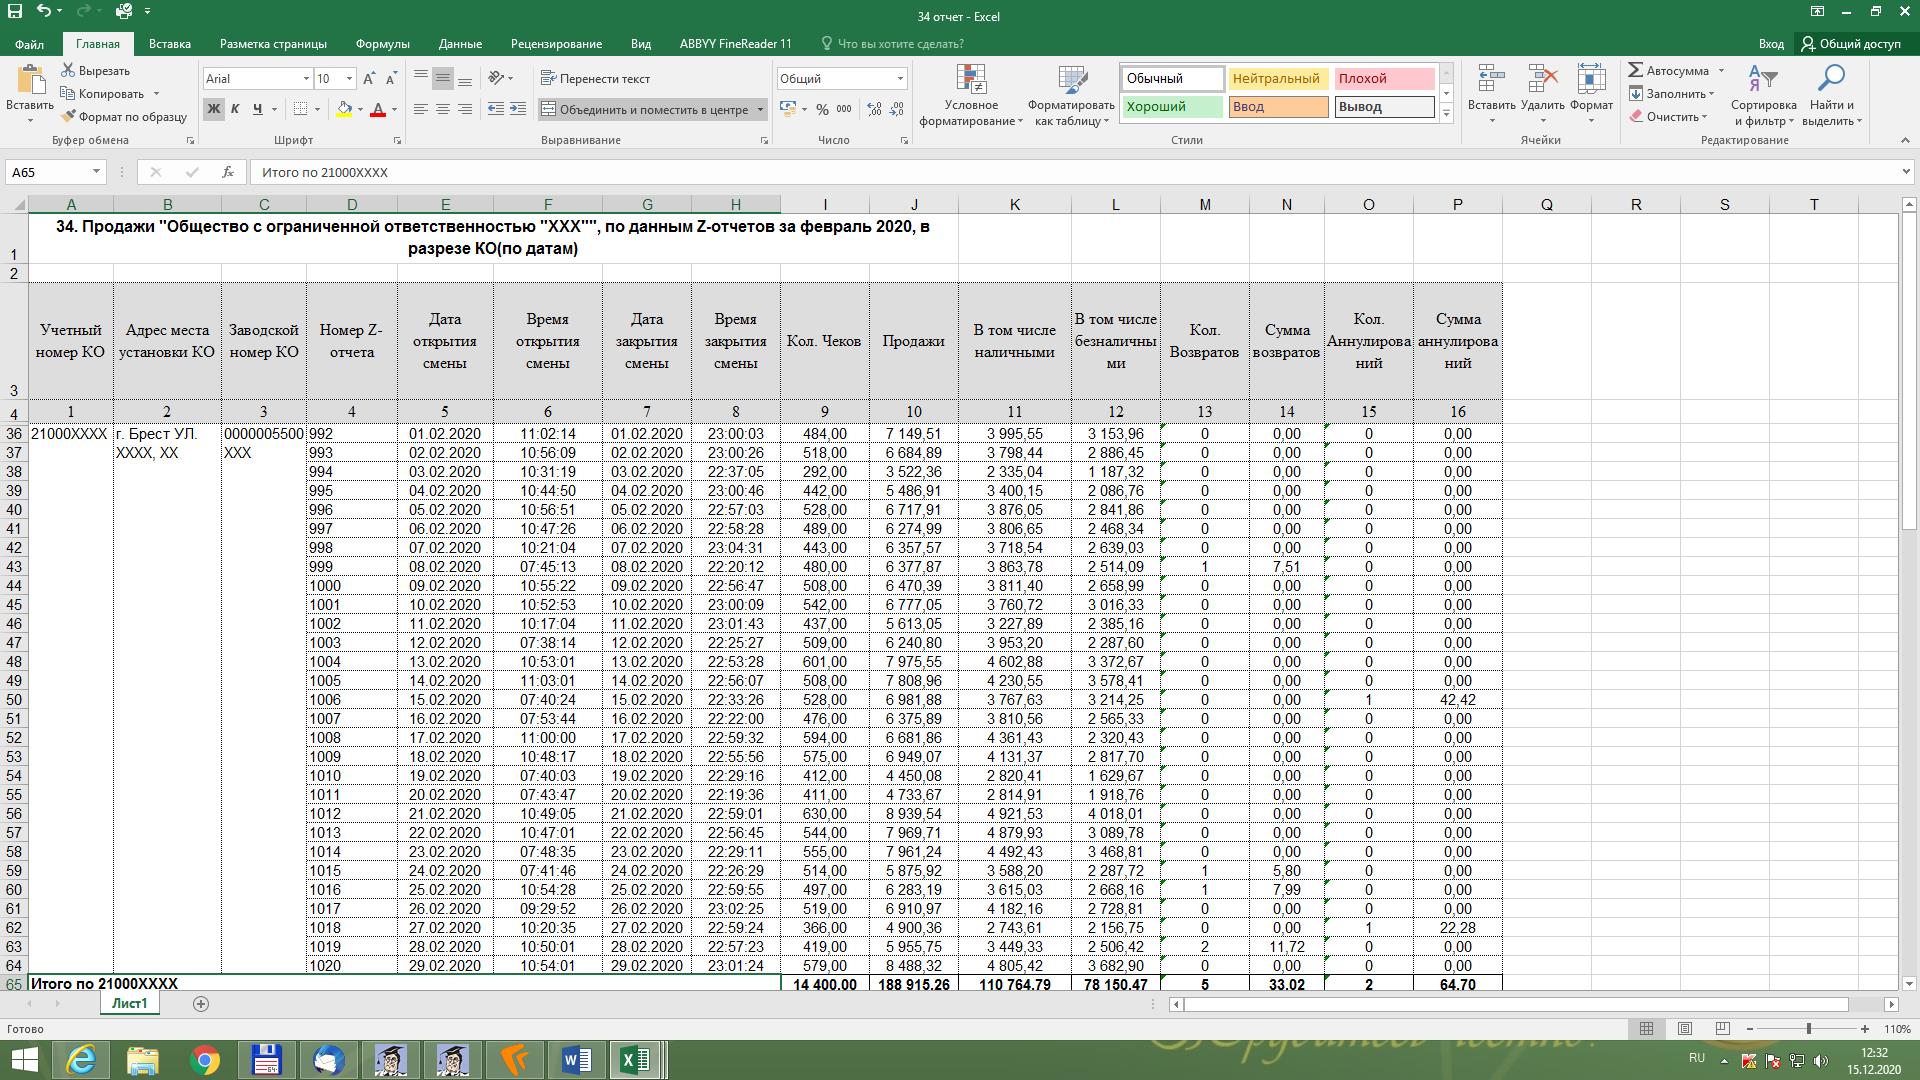Decrease font size icon
1920x1080 pixels.
(x=391, y=78)
